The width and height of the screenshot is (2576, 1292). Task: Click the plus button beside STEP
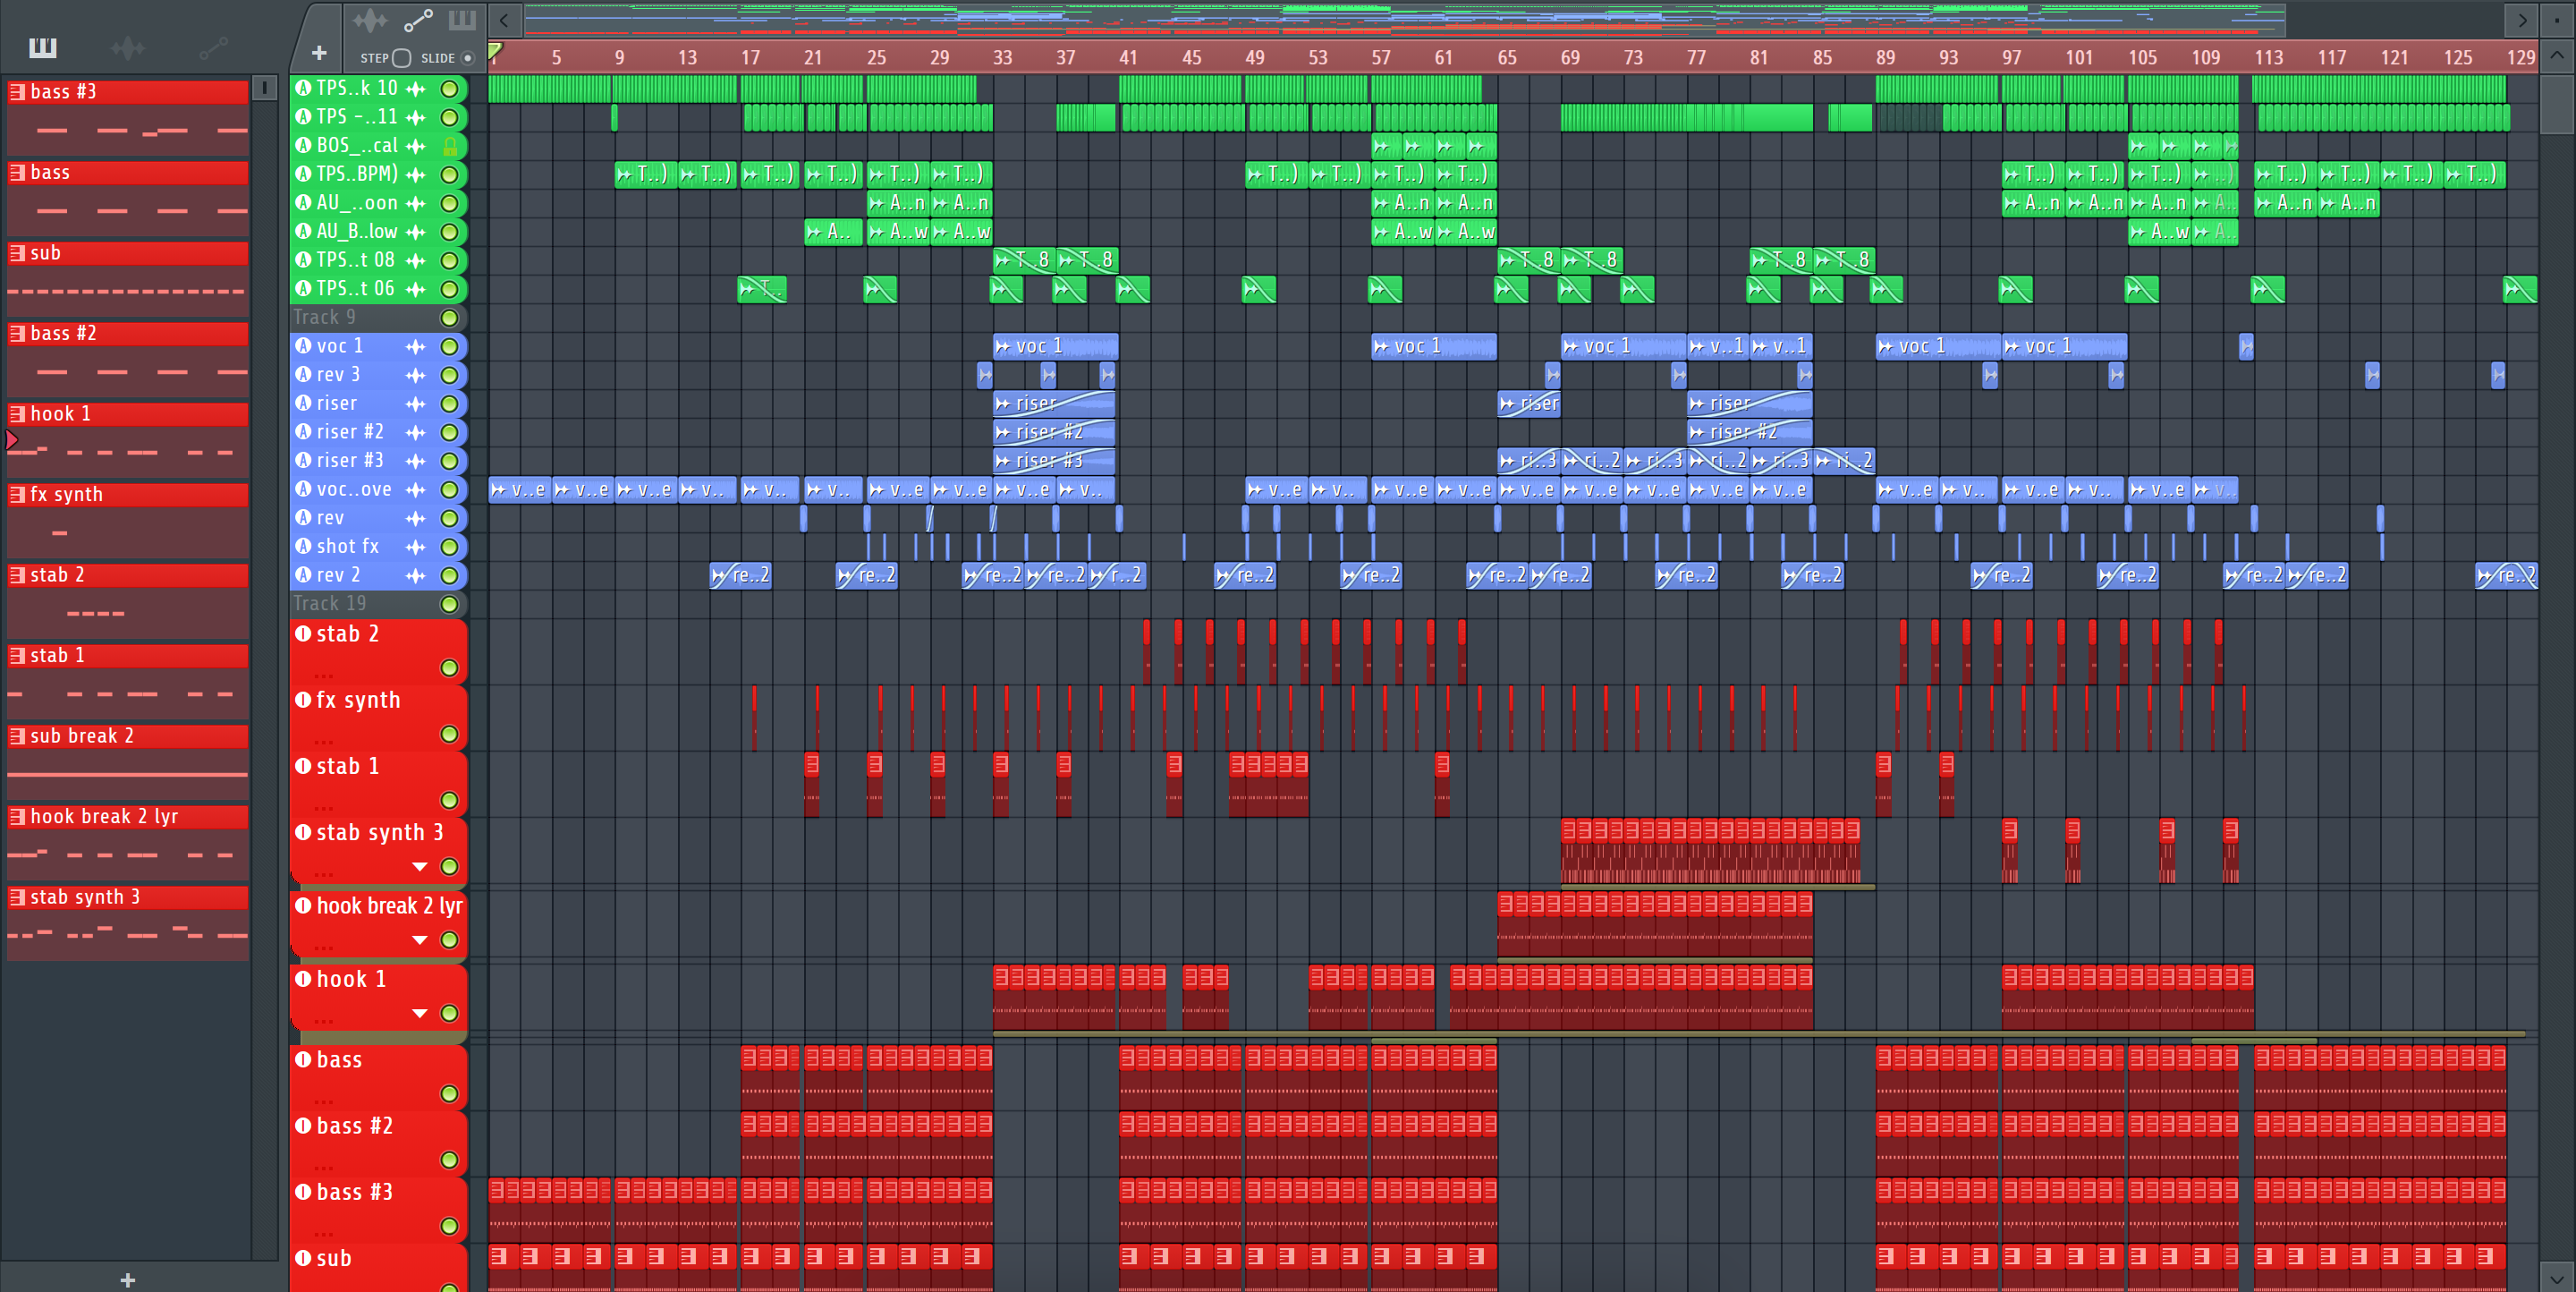(x=319, y=53)
